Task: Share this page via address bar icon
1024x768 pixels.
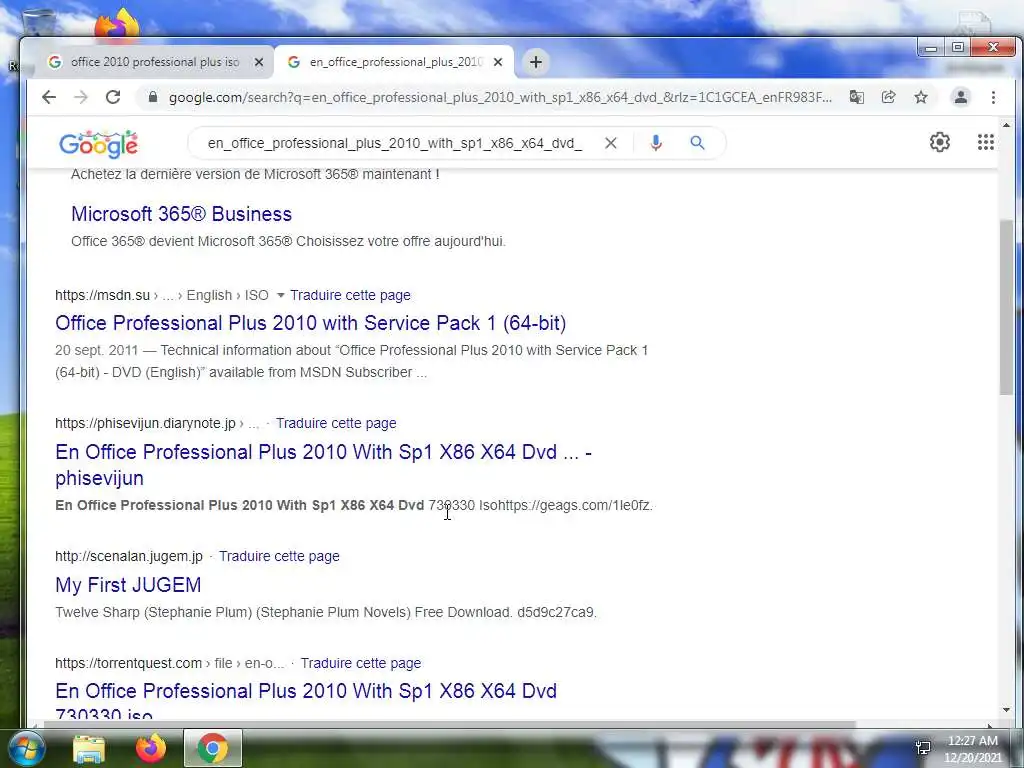Action: (x=888, y=97)
